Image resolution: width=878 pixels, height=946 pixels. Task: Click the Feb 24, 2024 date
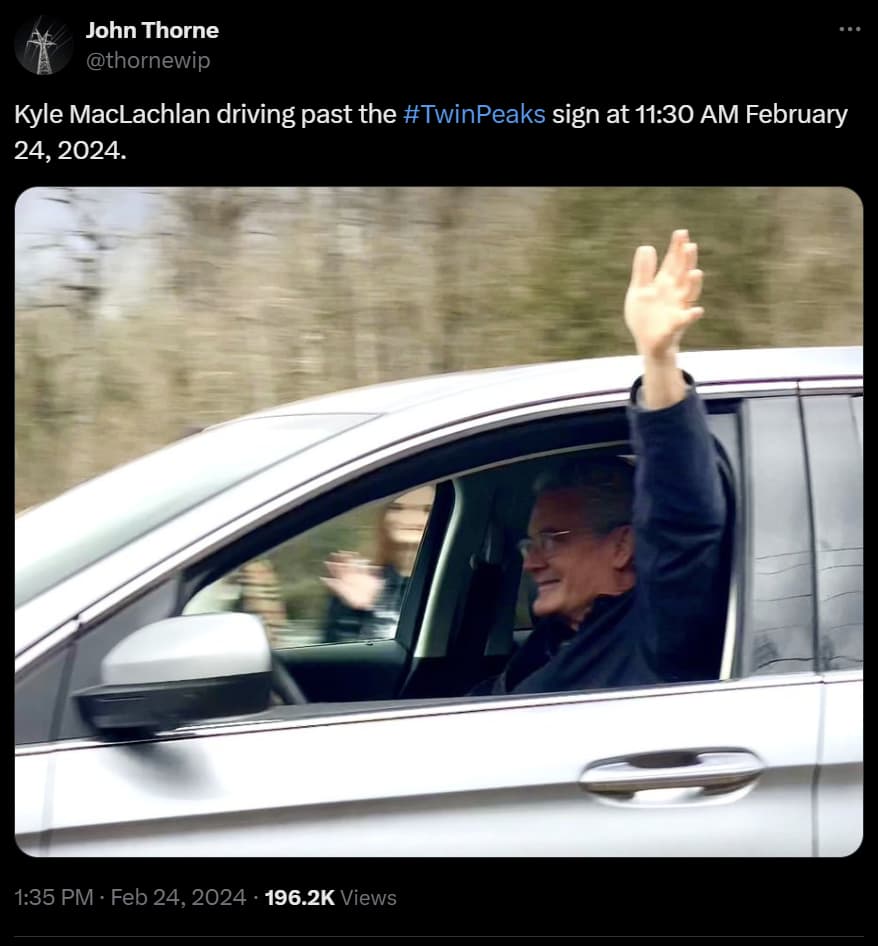coord(178,898)
